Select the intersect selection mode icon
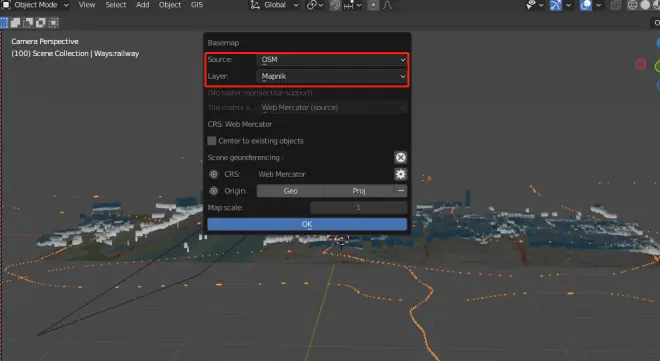Viewport: 660px width, 361px height. (53, 22)
